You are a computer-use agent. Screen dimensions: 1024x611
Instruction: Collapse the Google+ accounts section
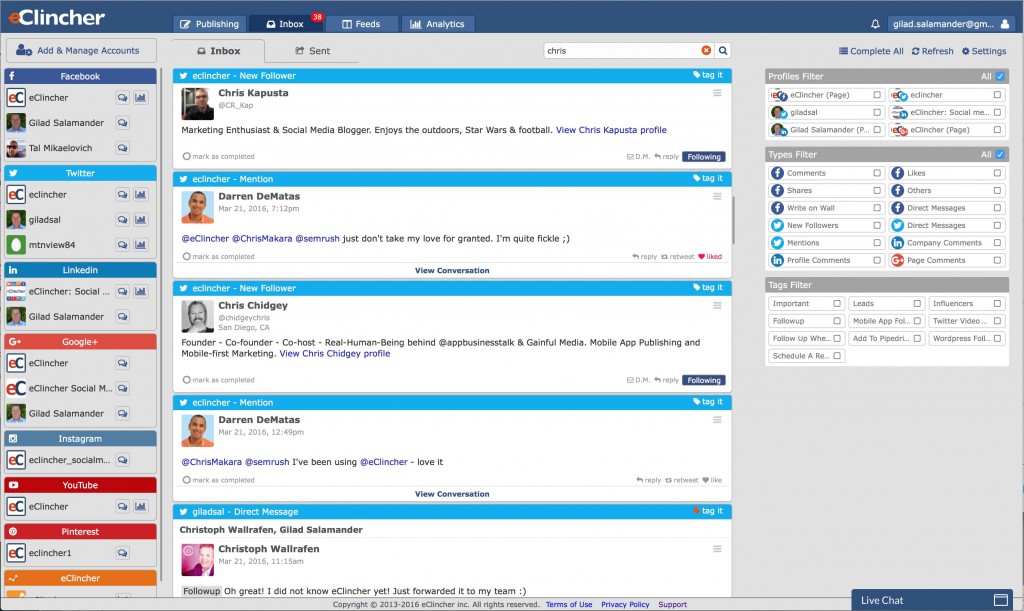pos(80,341)
